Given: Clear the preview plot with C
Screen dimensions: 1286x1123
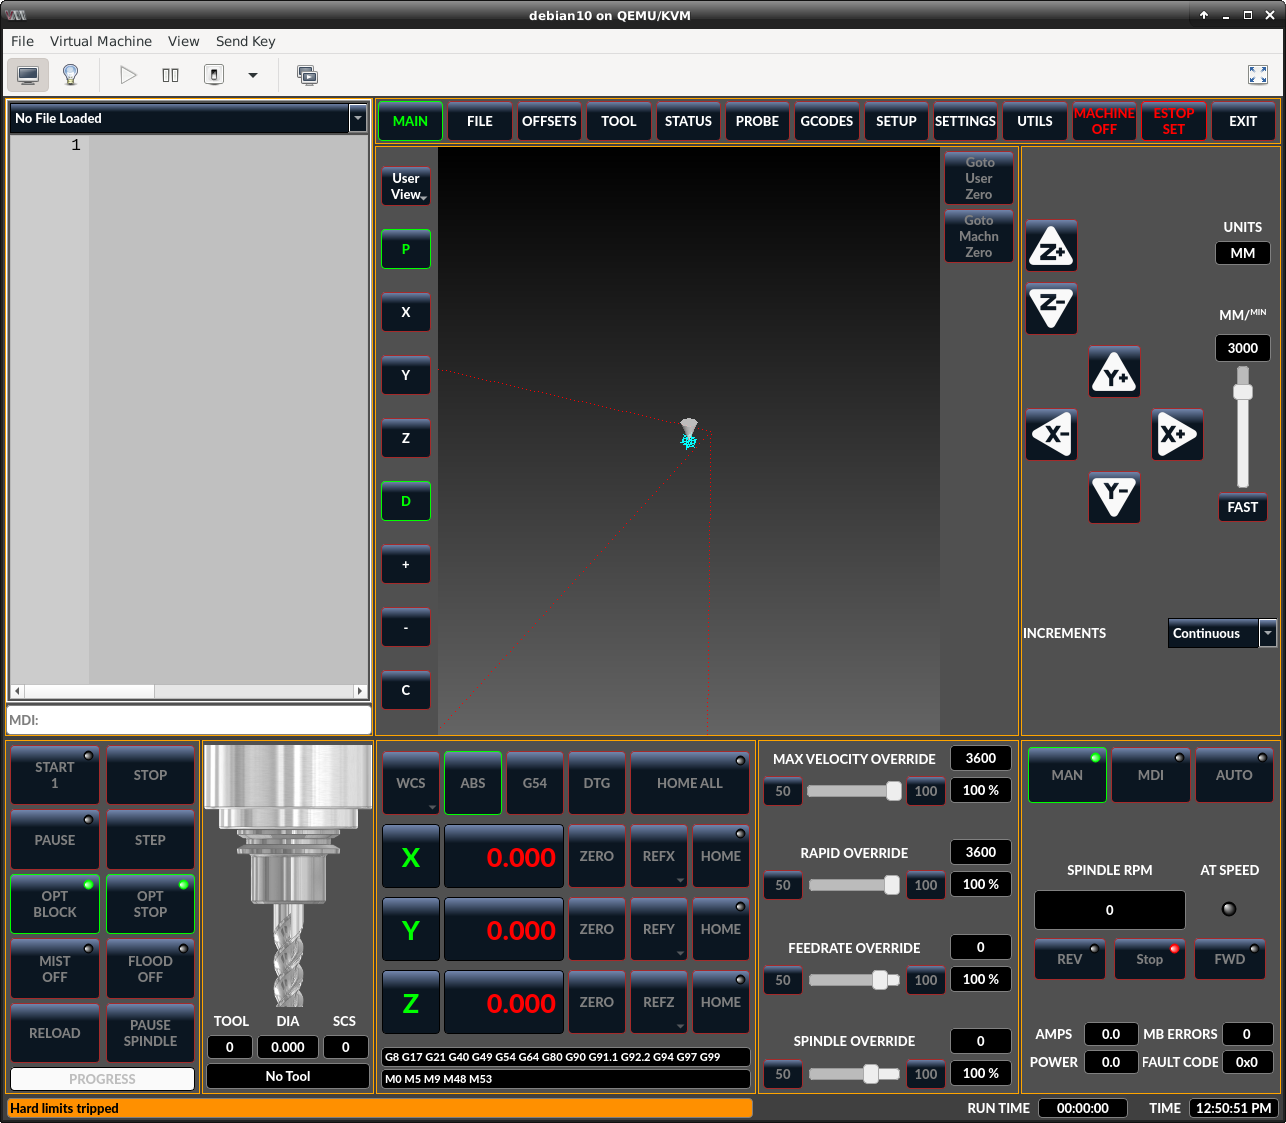Looking at the screenshot, I should pos(406,690).
